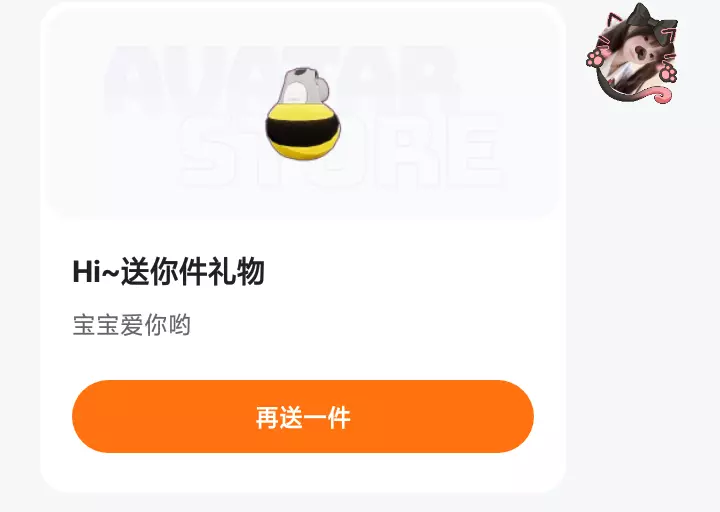Image resolution: width=720 pixels, height=512 pixels.
Task: Click the faded AVATAR watermark text
Action: 280,80
